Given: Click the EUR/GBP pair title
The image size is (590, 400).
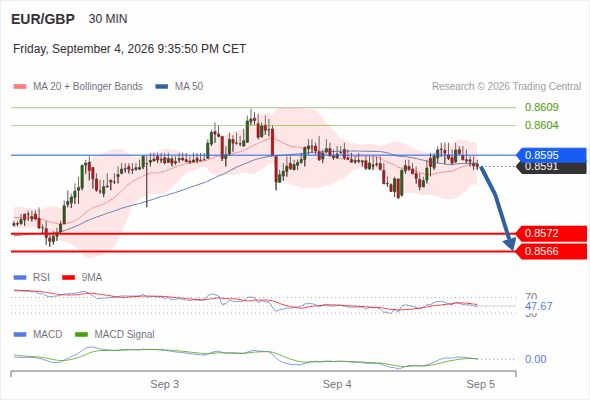Looking at the screenshot, I should click(x=43, y=19).
